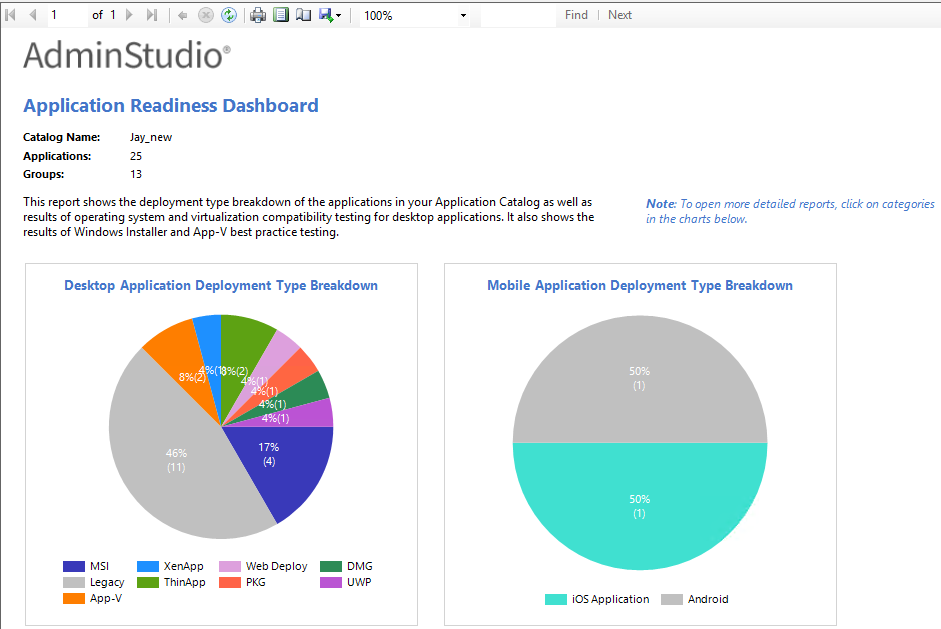The image size is (941, 629).
Task: Open the export save menu
Action: [x=330, y=15]
